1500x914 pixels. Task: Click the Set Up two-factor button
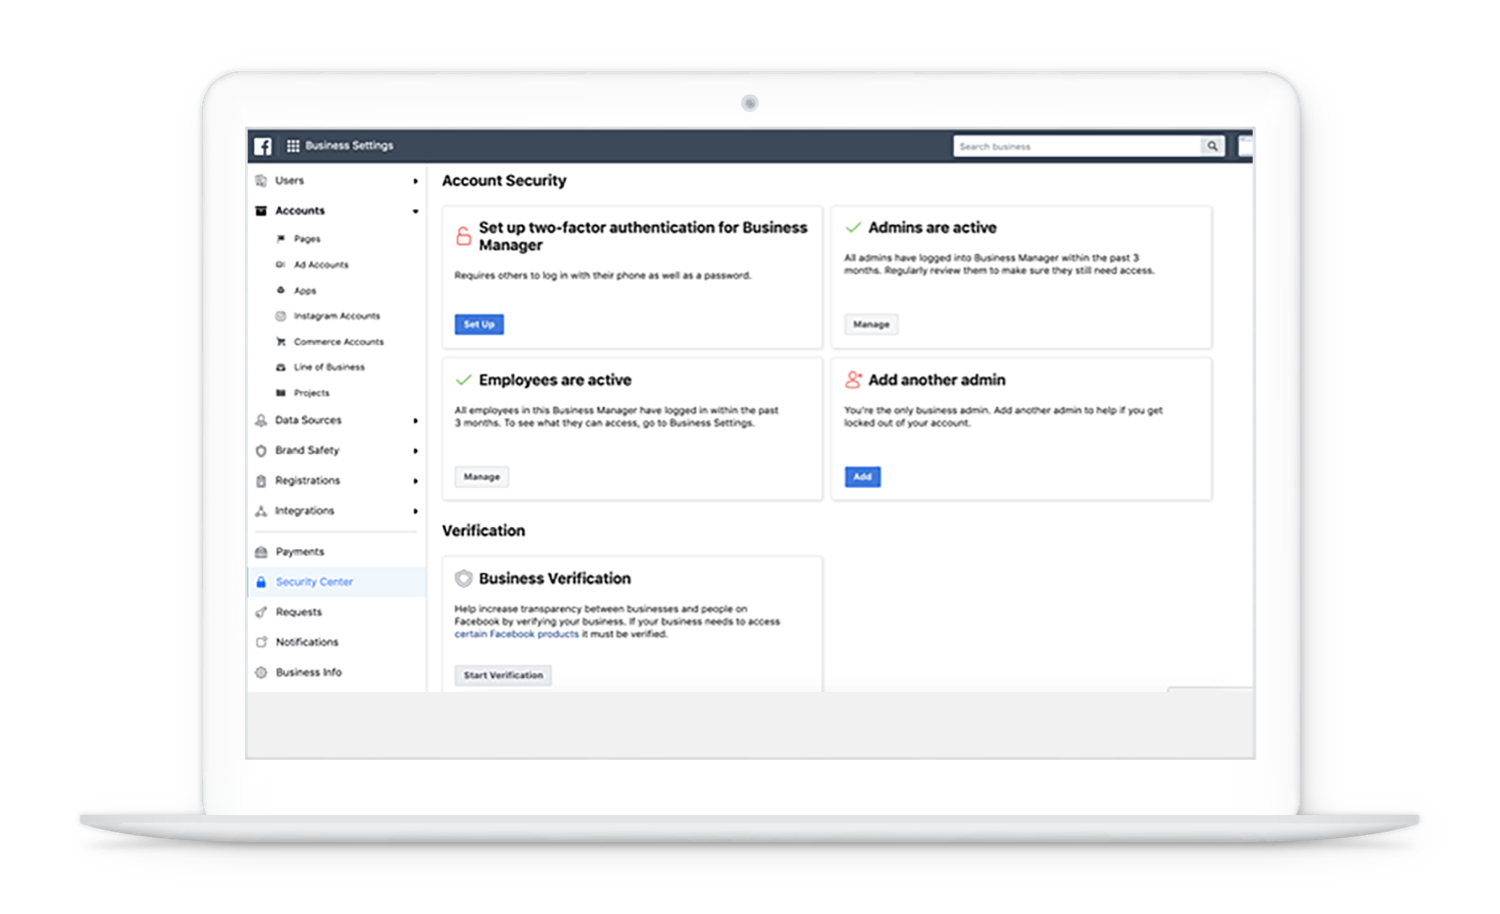point(479,324)
